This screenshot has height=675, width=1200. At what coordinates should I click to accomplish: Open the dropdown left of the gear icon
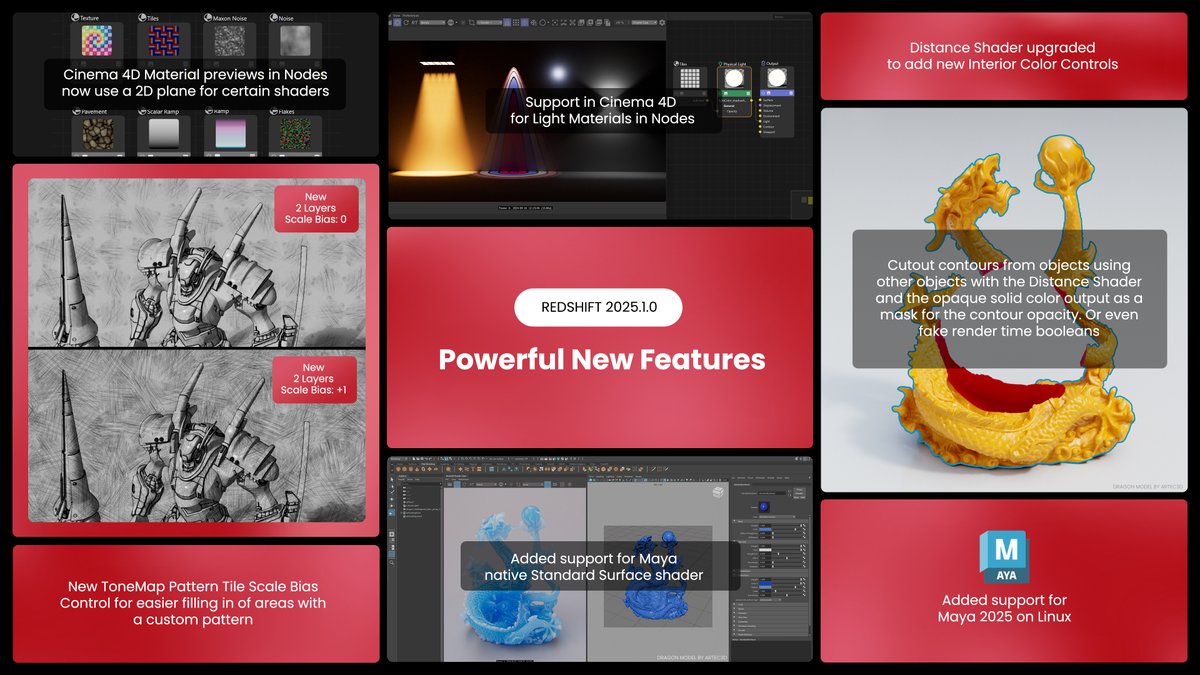point(644,22)
